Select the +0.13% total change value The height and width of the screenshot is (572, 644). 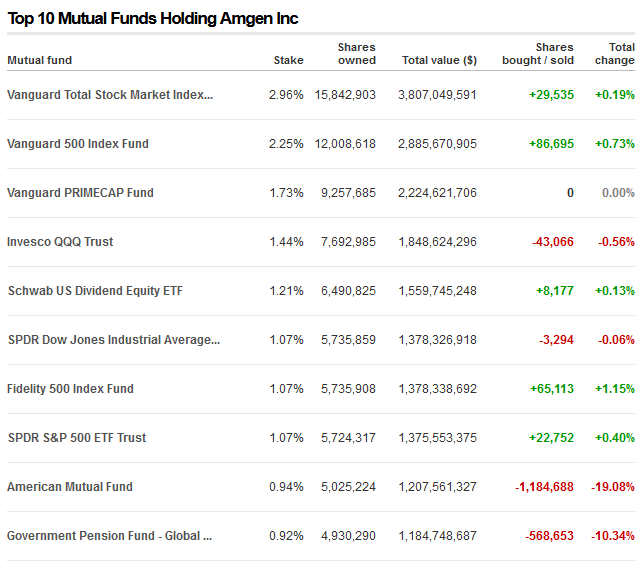click(615, 291)
